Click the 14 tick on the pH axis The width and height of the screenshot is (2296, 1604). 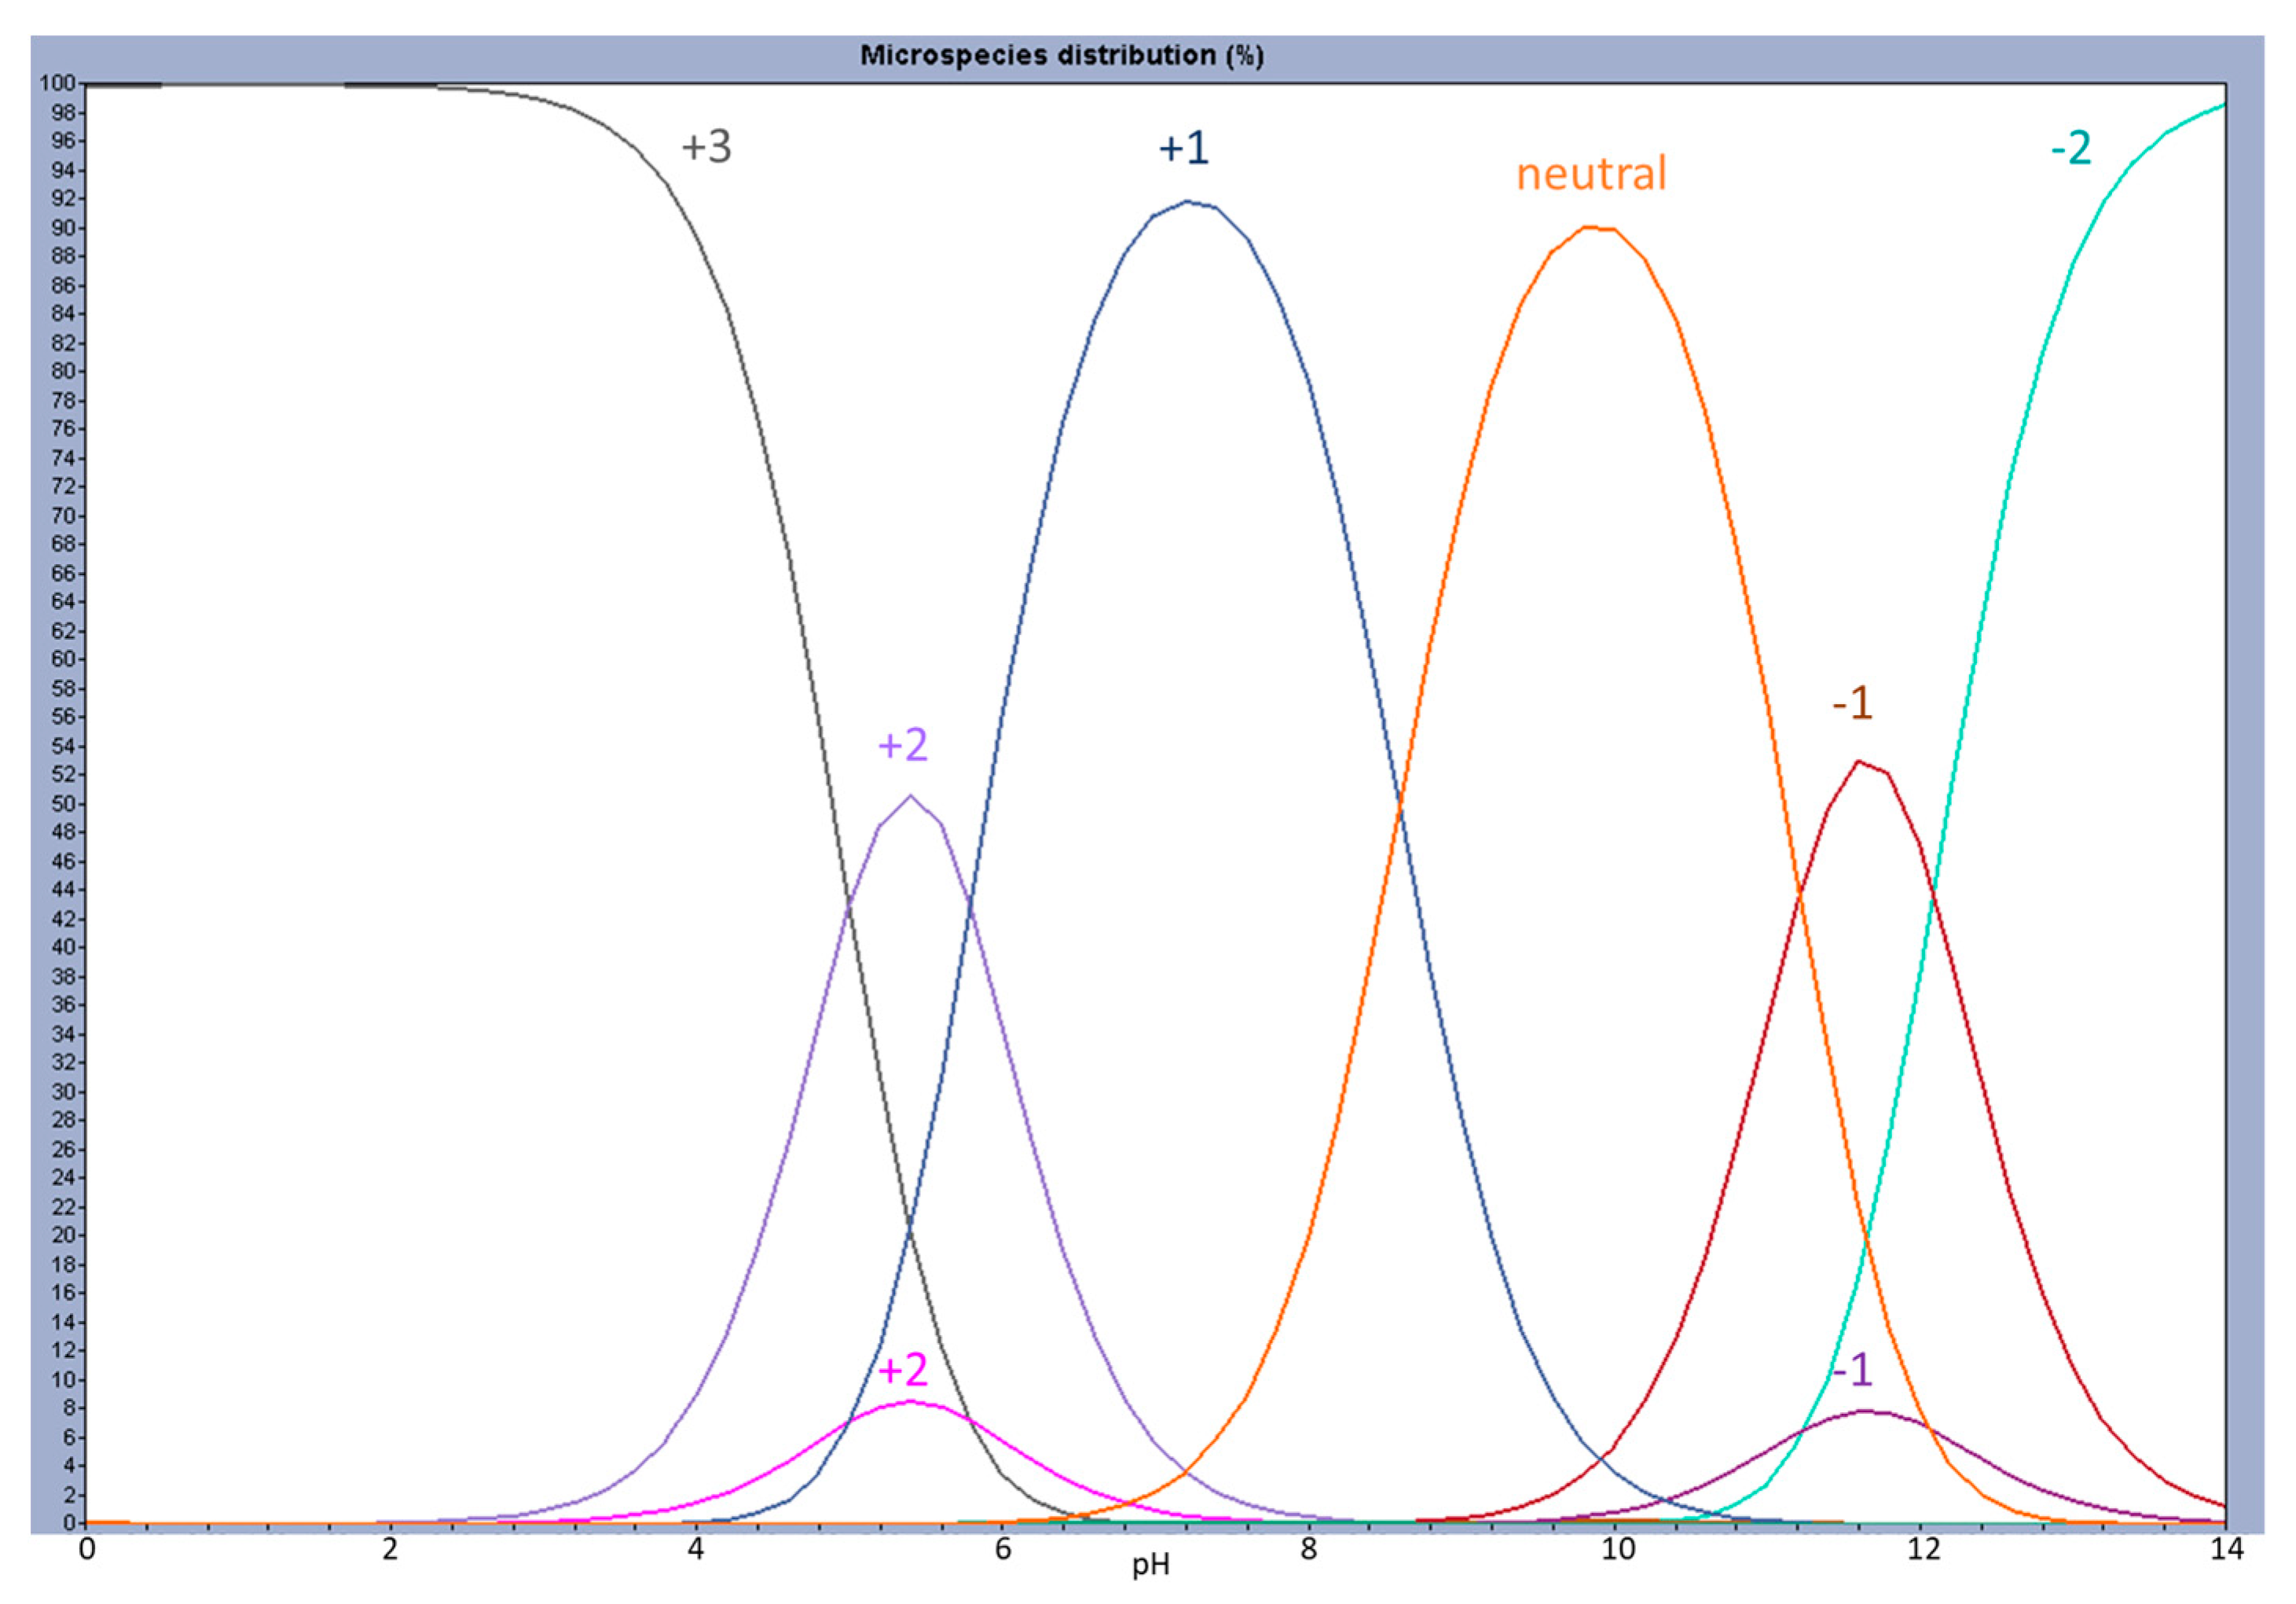tap(2226, 1549)
